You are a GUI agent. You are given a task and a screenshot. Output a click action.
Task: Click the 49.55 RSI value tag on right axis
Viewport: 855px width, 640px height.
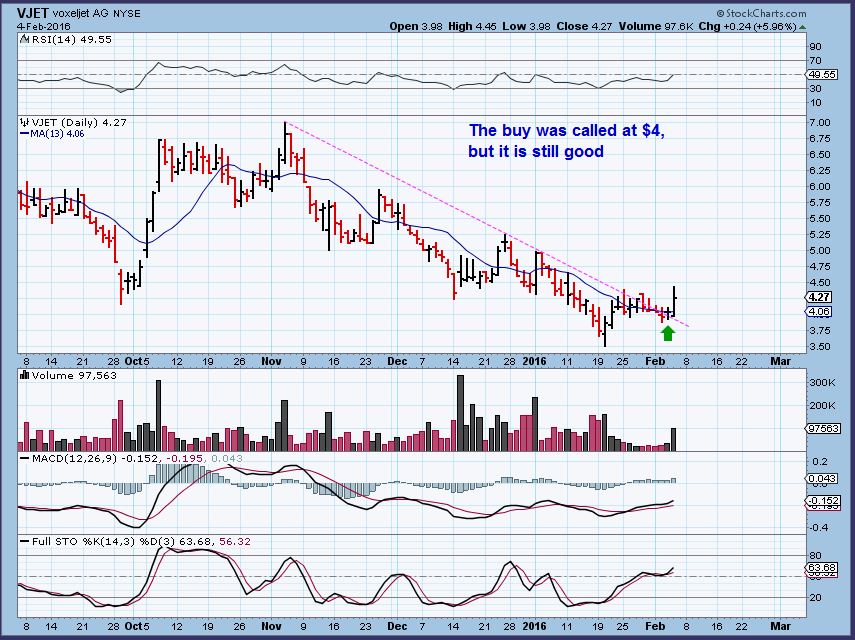(823, 75)
